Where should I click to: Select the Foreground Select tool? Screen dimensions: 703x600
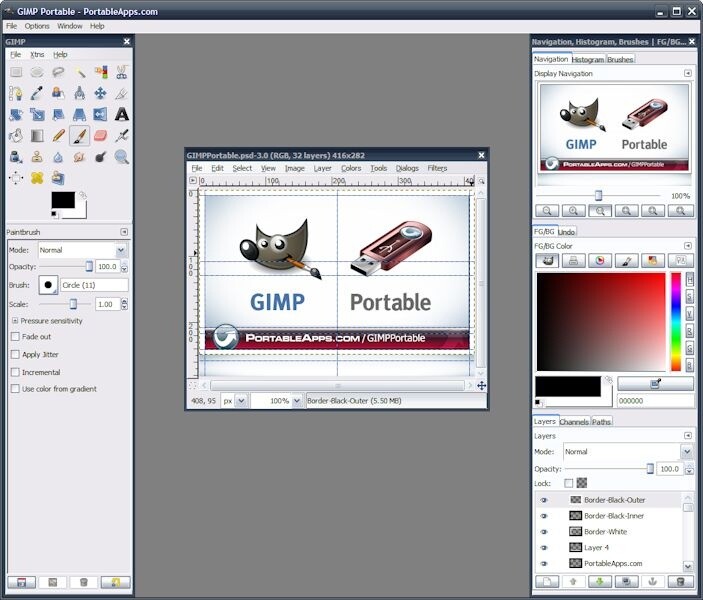tap(58, 93)
